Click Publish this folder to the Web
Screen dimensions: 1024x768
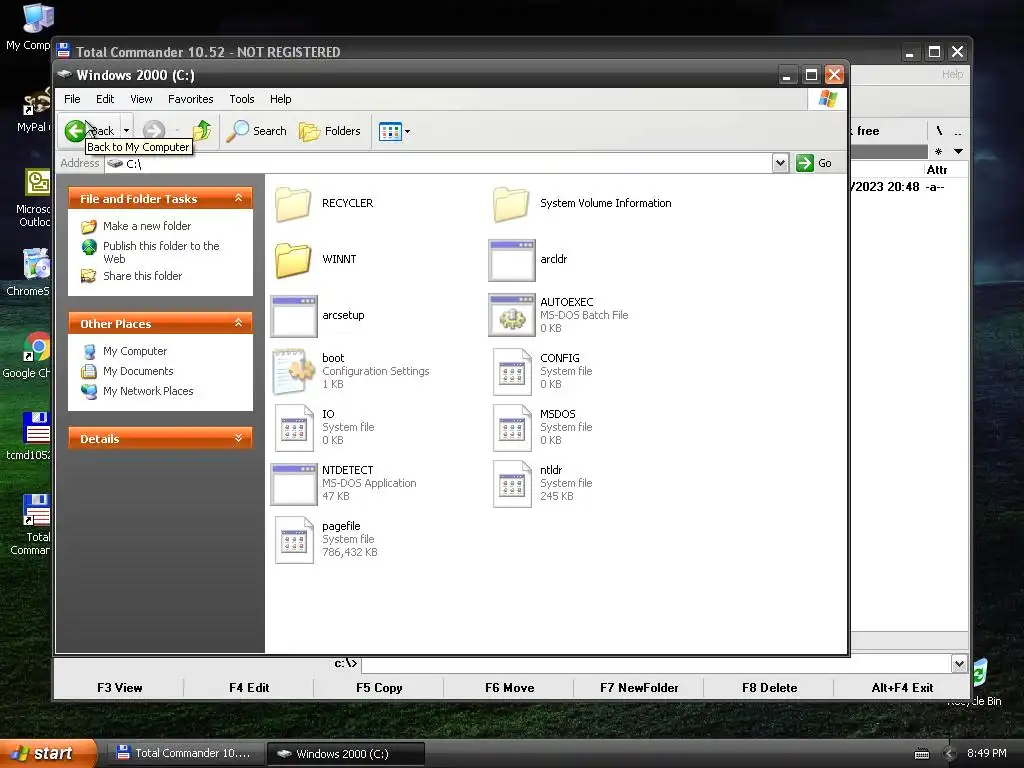coord(161,252)
